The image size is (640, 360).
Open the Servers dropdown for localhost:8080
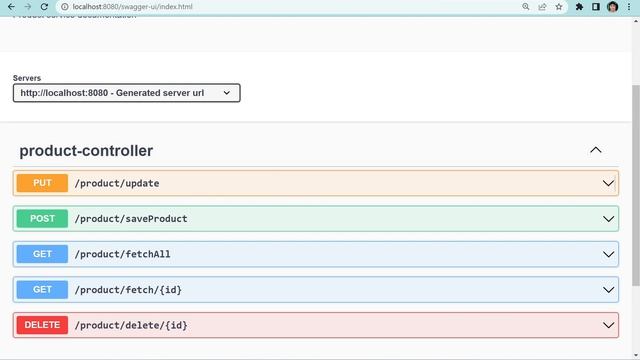point(127,93)
